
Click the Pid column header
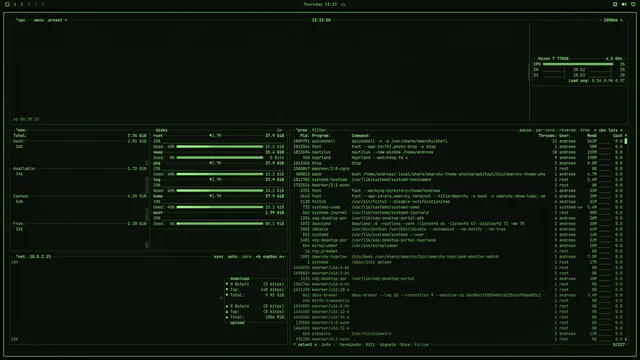(x=304, y=136)
